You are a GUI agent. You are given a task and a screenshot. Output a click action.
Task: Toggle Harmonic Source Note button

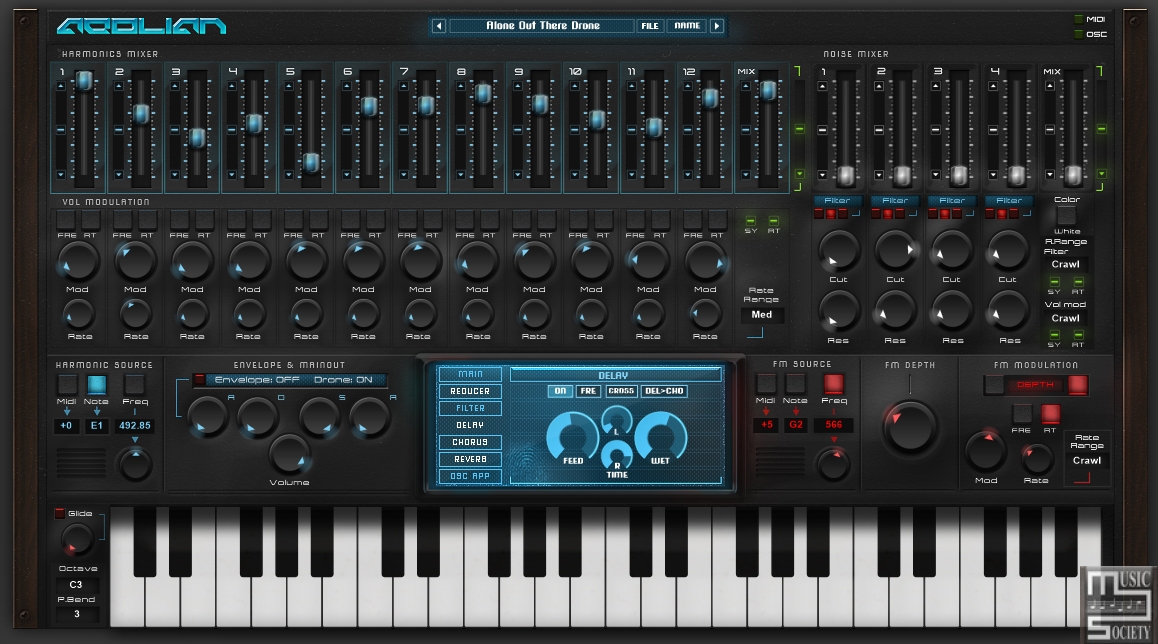coord(97,384)
